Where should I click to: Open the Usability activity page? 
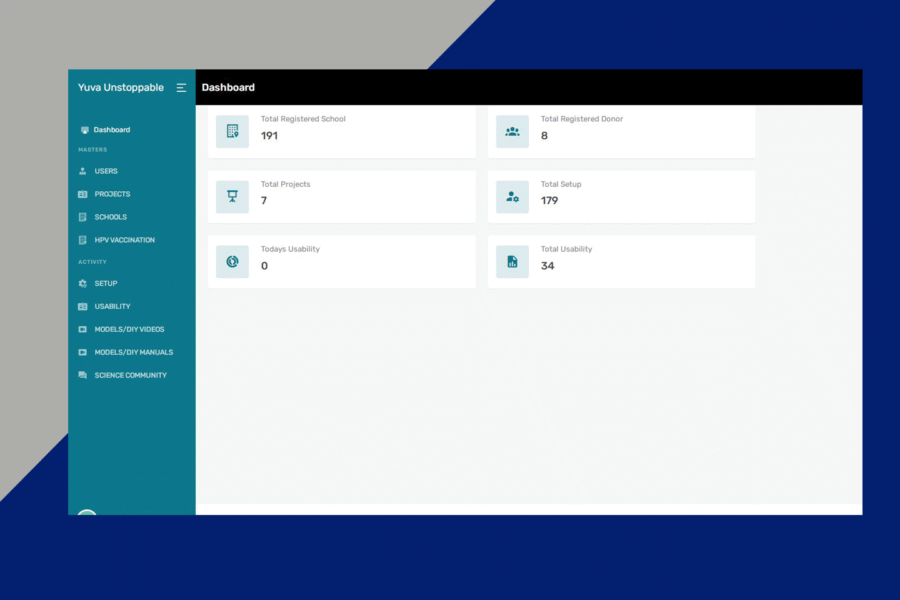point(112,306)
